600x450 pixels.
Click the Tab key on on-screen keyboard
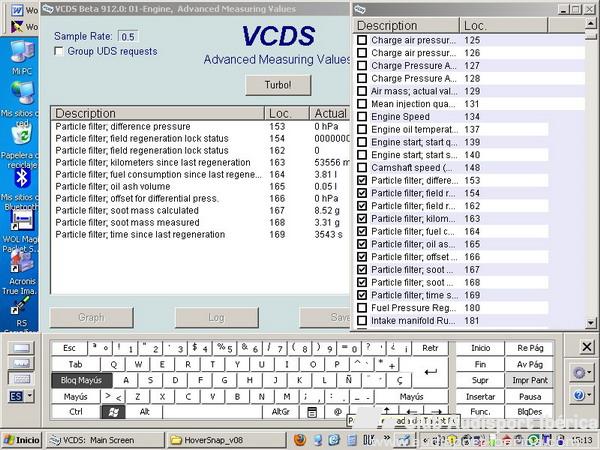(75, 364)
